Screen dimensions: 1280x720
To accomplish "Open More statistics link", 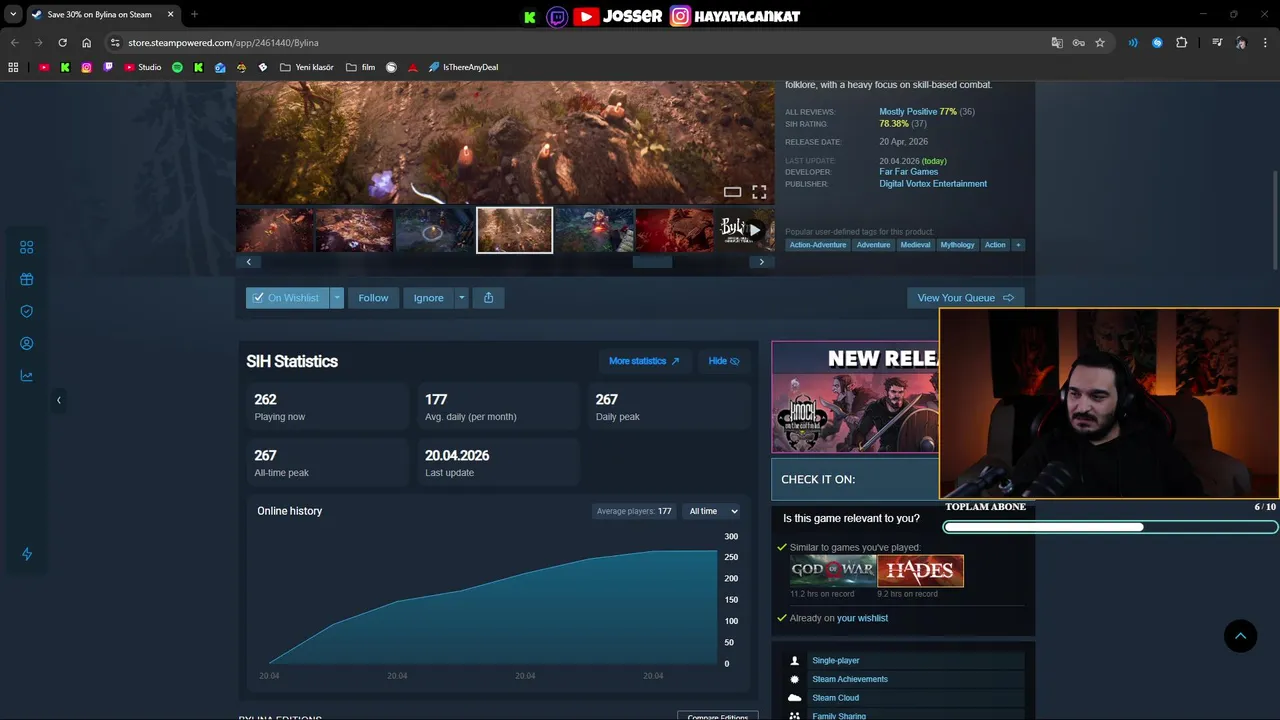I will (x=644, y=361).
